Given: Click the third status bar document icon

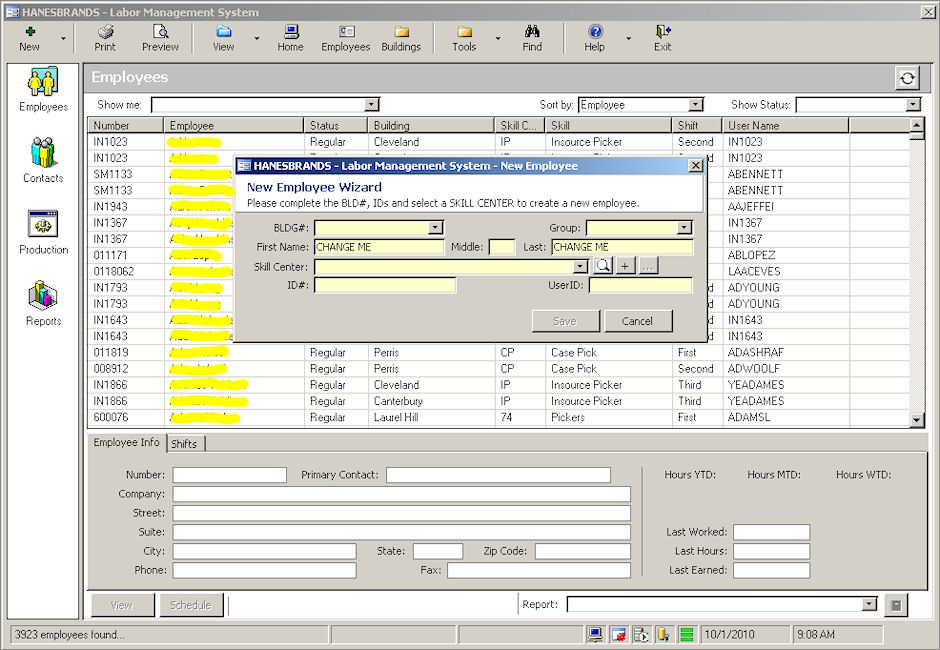Looking at the screenshot, I should coord(641,634).
